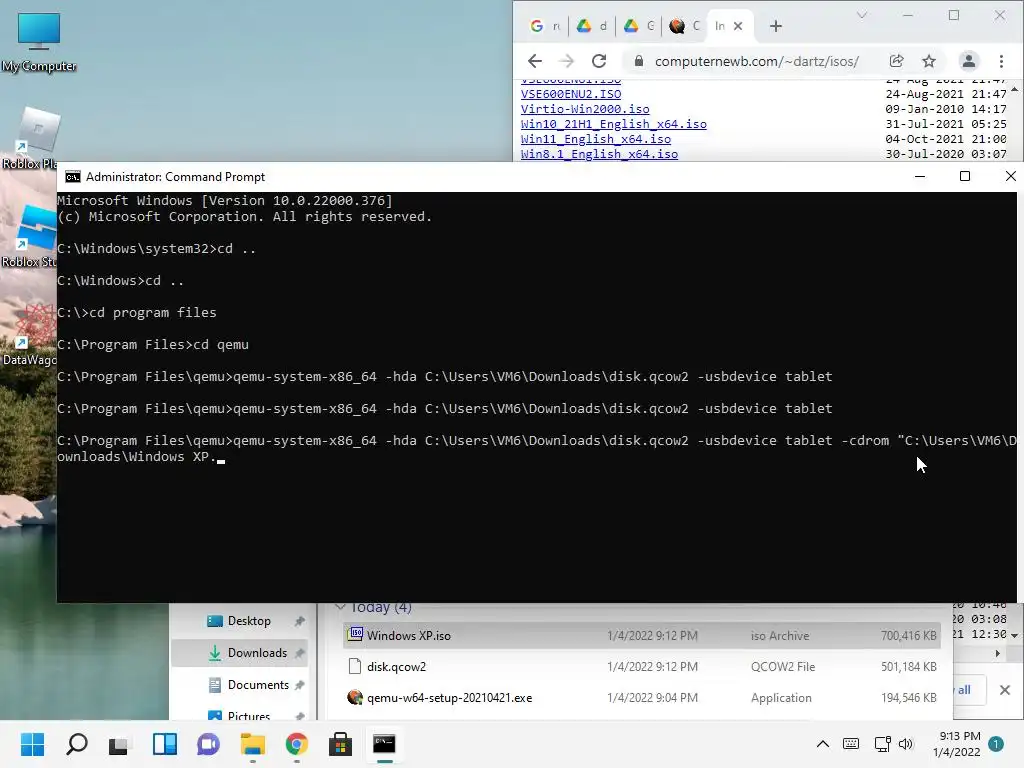Switch to Chrome from the taskbar
This screenshot has height=768, width=1024.
tap(296, 744)
